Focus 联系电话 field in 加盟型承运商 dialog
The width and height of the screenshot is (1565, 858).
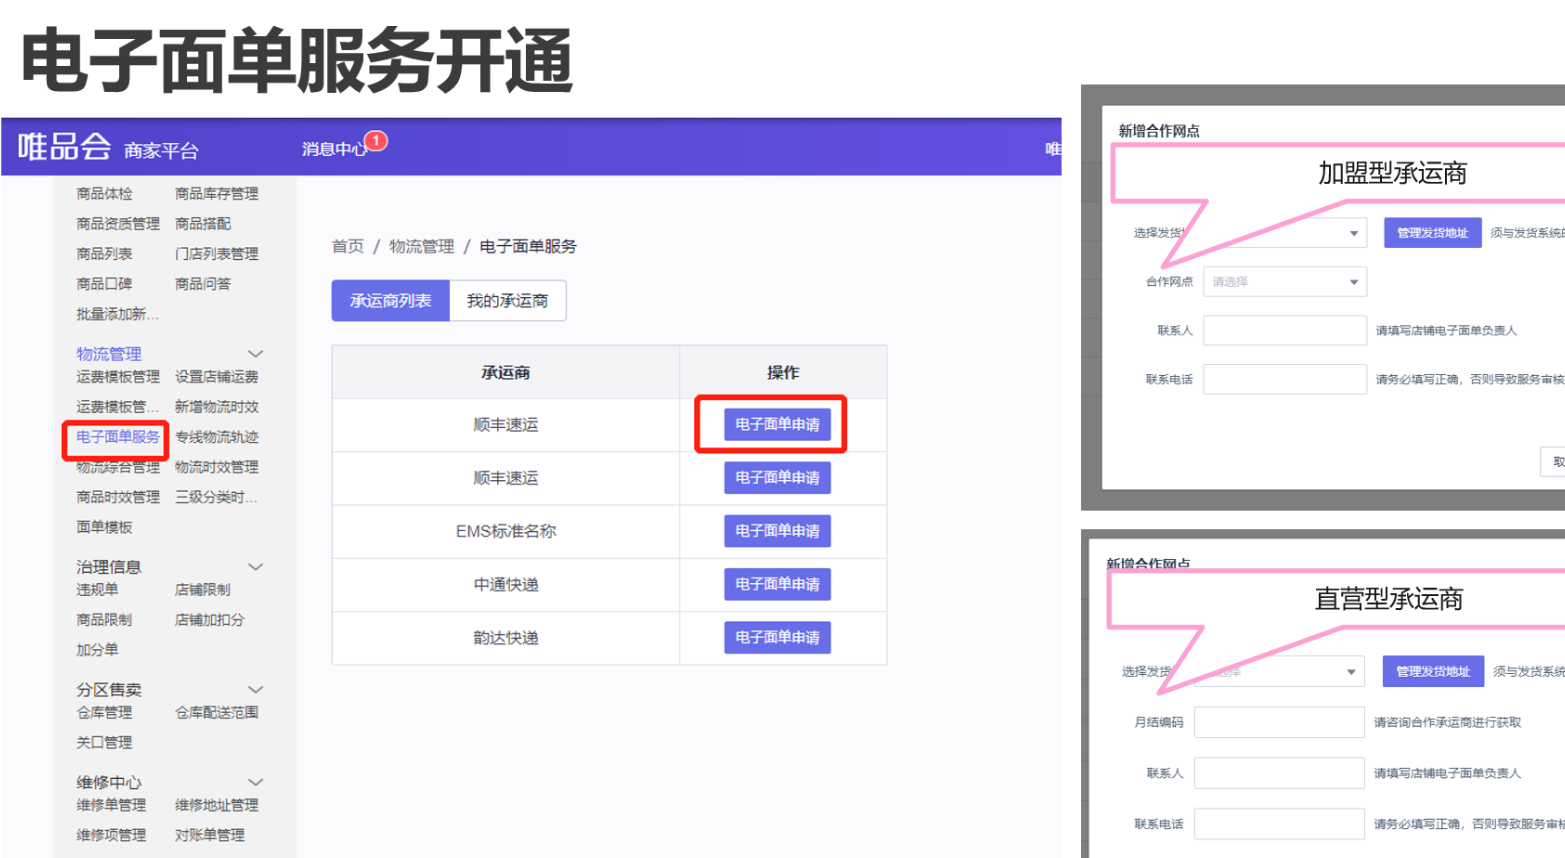[x=1285, y=379]
